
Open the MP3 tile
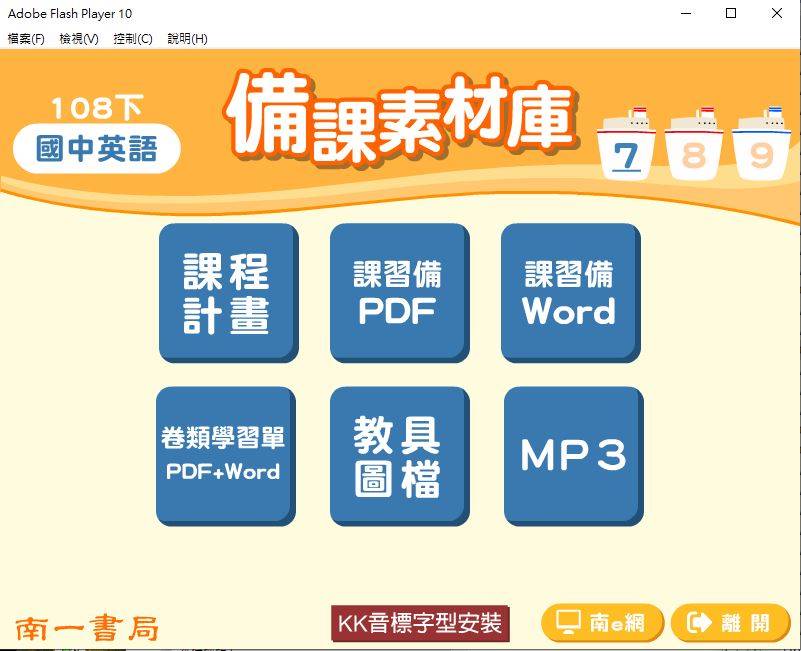click(x=574, y=456)
